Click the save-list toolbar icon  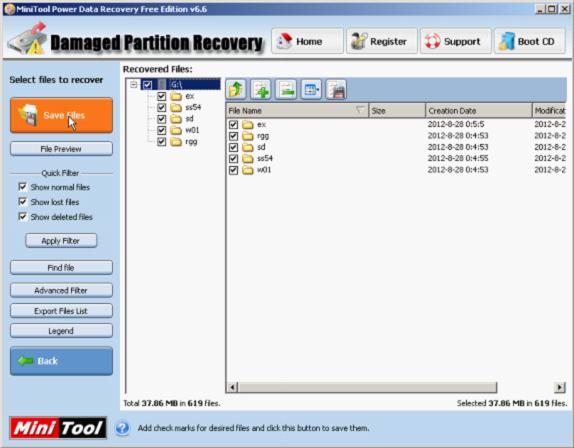336,90
